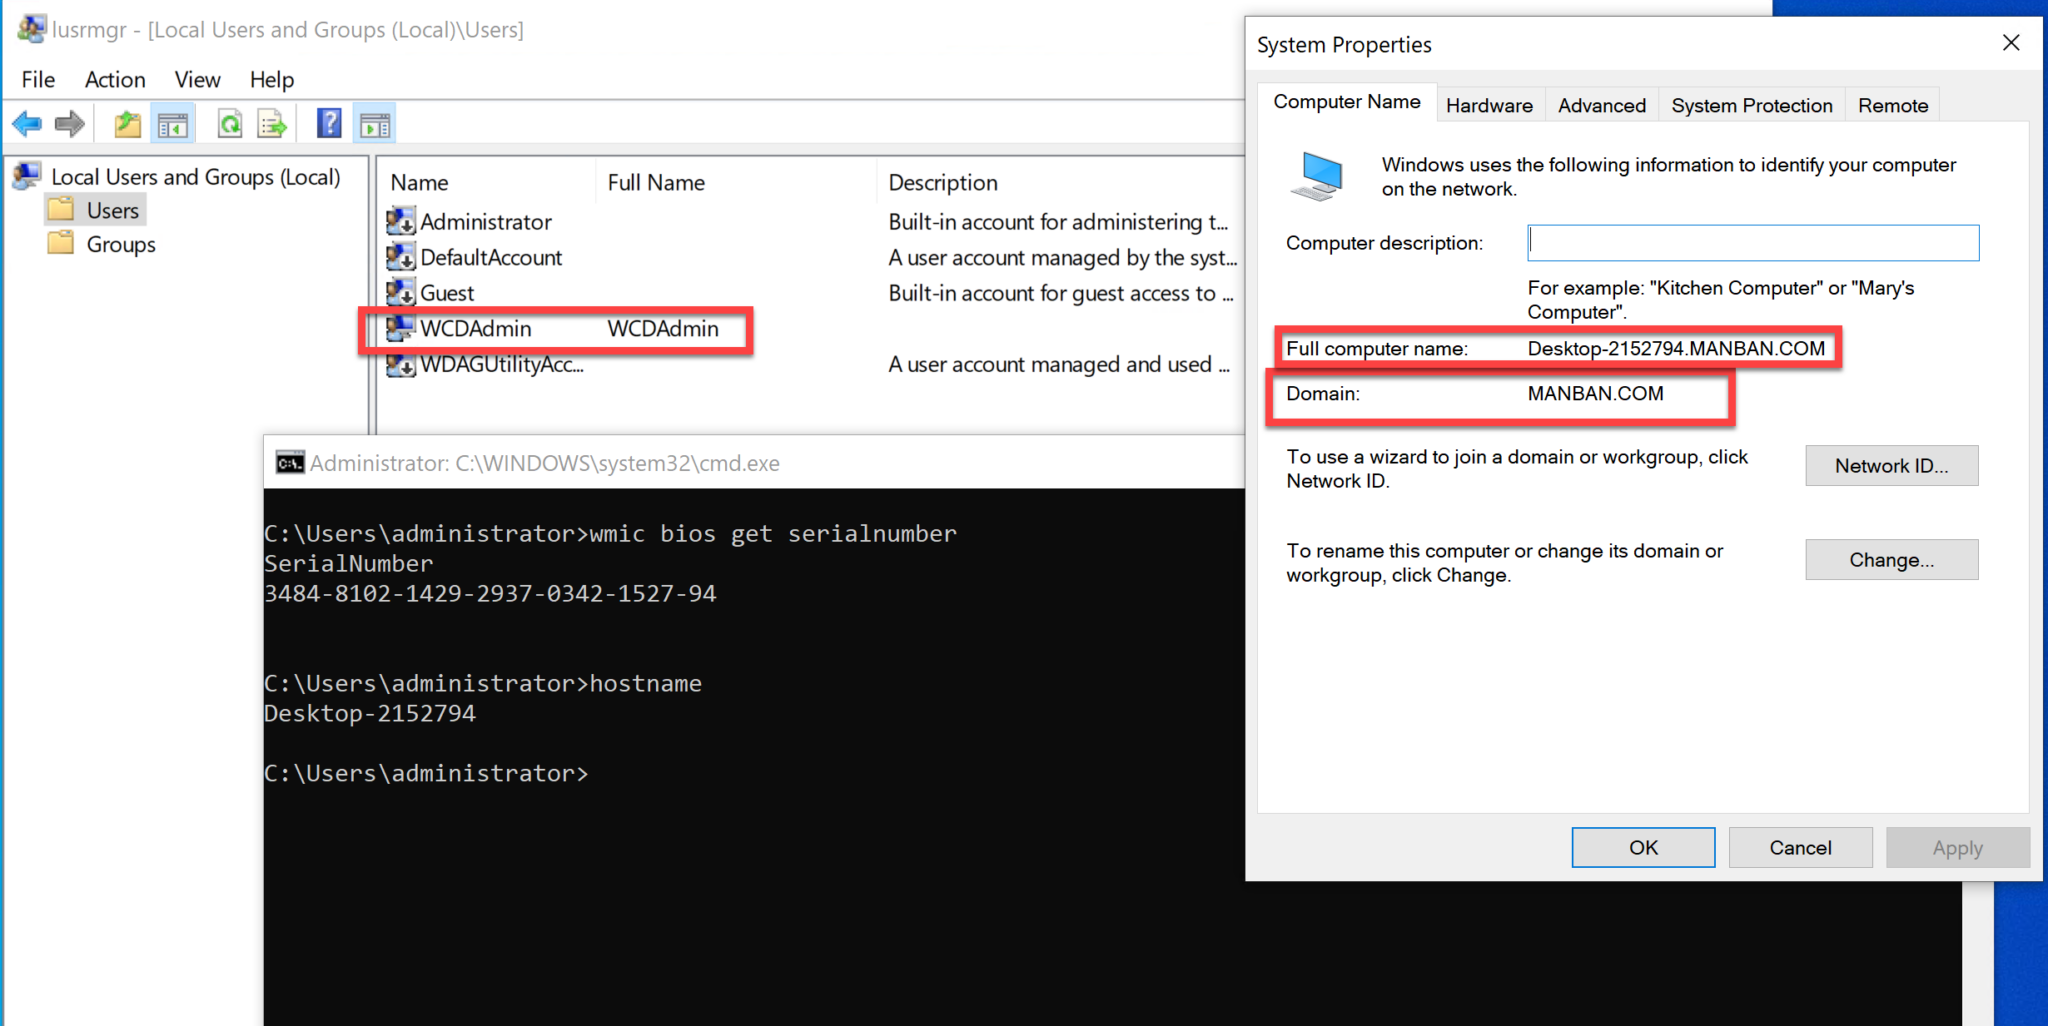Screen dimensions: 2048x1026
Task: Open Help using the question mark icon
Action: tap(328, 123)
